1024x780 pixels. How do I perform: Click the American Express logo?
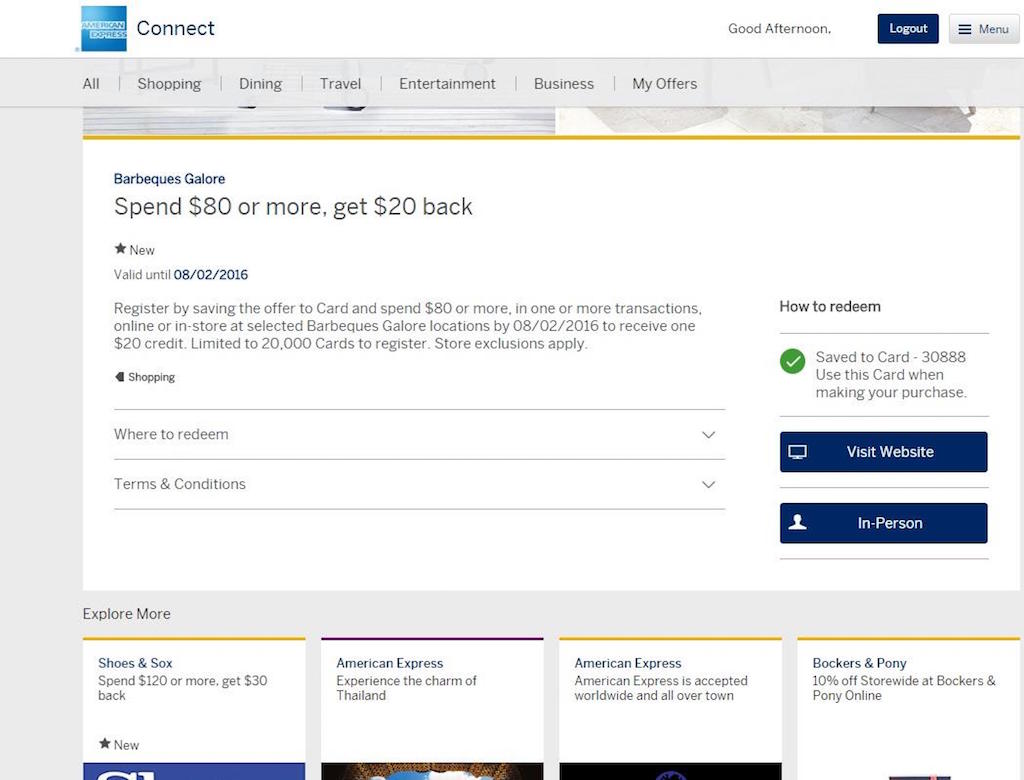pyautogui.click(x=103, y=29)
